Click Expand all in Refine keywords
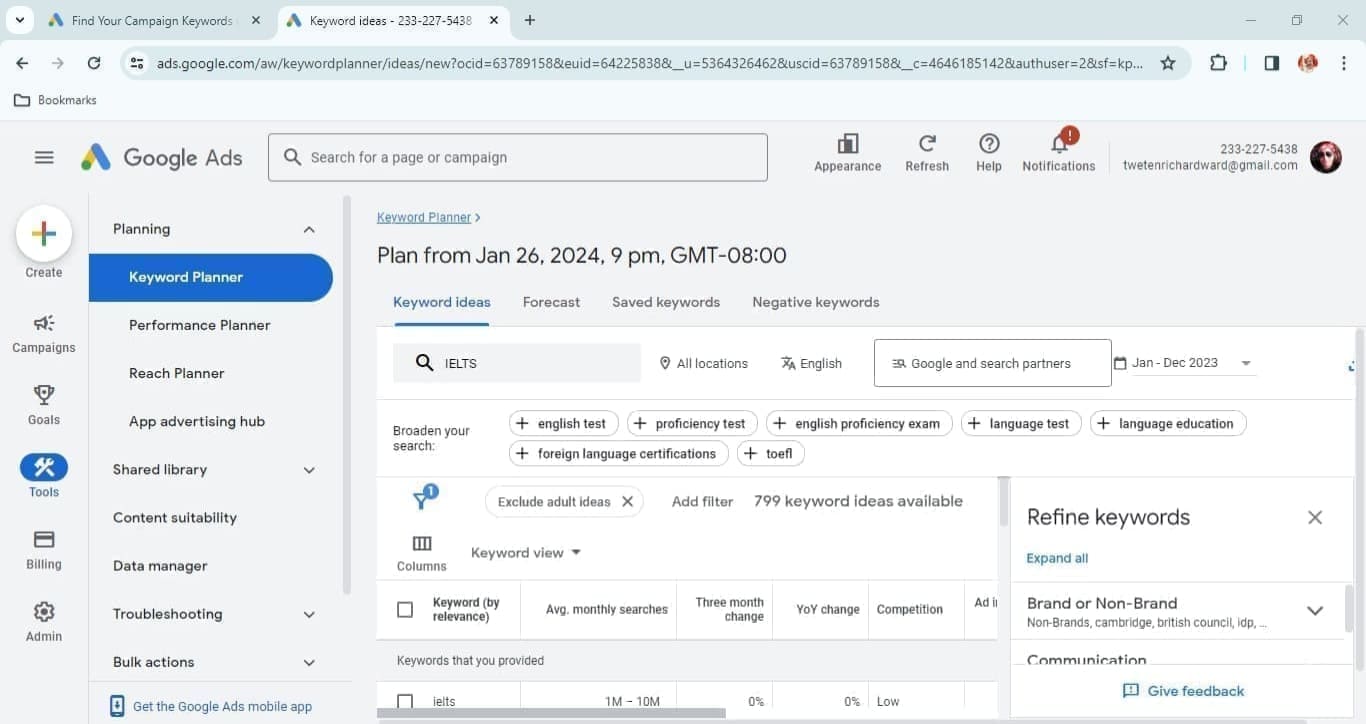 point(1057,558)
